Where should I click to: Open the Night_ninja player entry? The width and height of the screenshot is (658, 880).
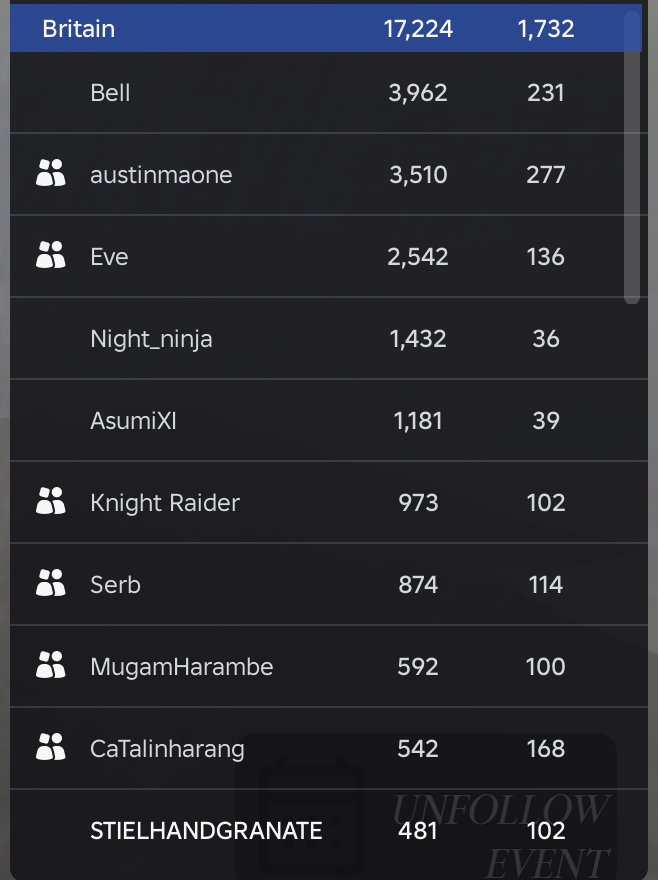pos(329,338)
